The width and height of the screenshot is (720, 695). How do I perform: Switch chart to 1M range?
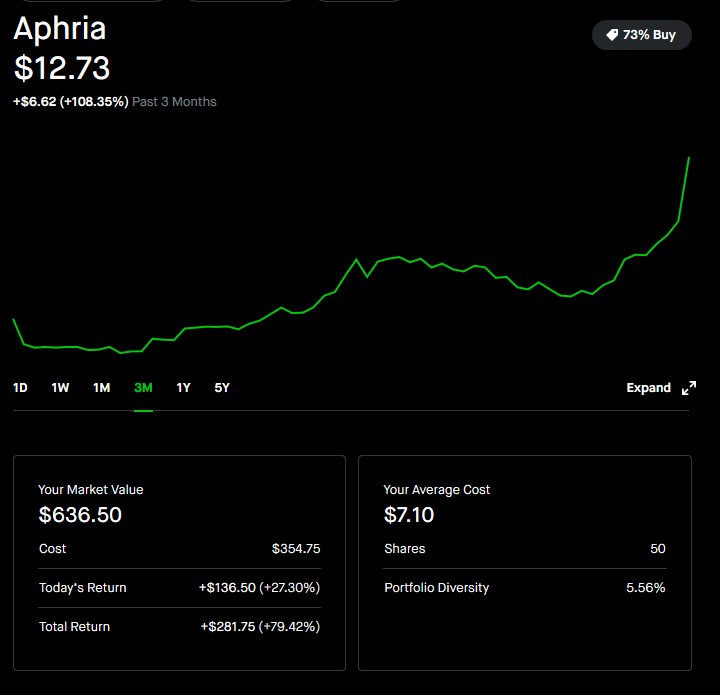point(101,388)
